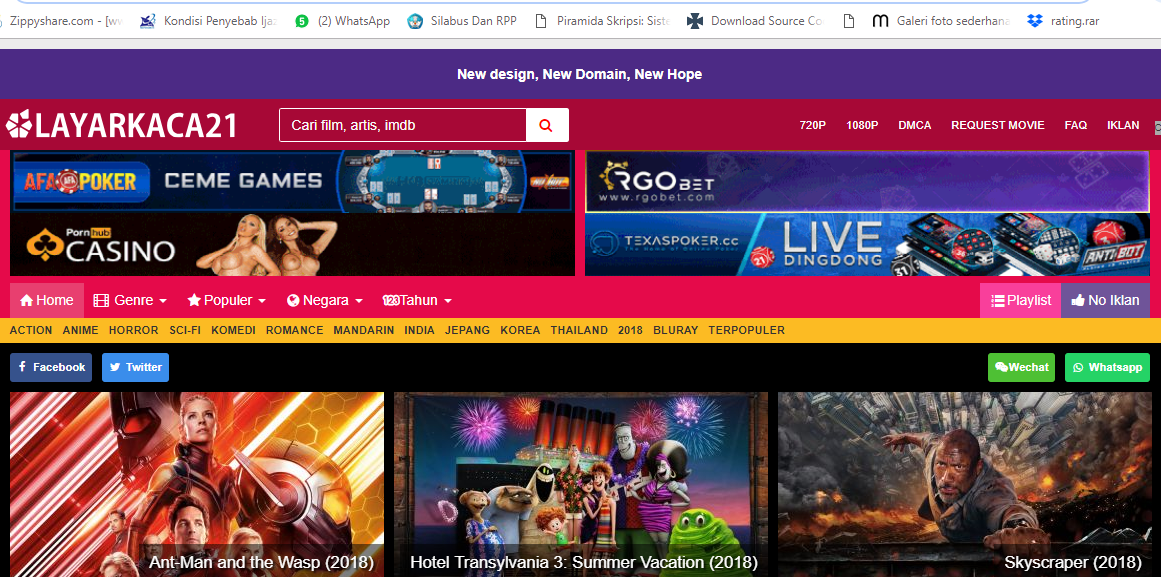Expand the Negara dropdown menu
The width and height of the screenshot is (1161, 577).
coord(324,301)
